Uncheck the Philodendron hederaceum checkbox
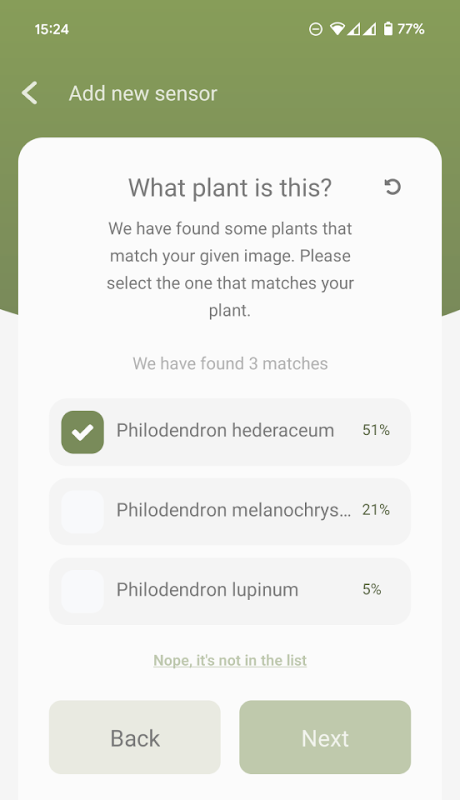The height and width of the screenshot is (800, 460). (x=83, y=432)
